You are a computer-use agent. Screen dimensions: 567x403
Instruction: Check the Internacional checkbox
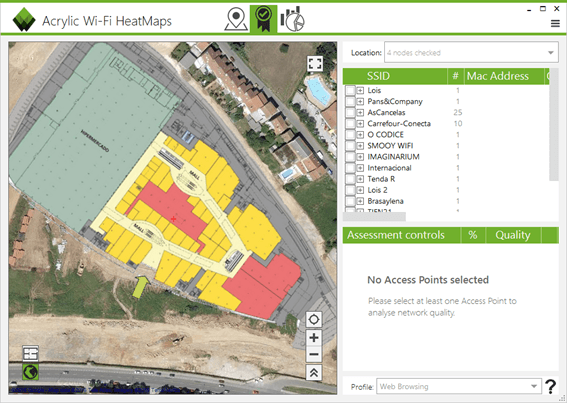click(350, 168)
